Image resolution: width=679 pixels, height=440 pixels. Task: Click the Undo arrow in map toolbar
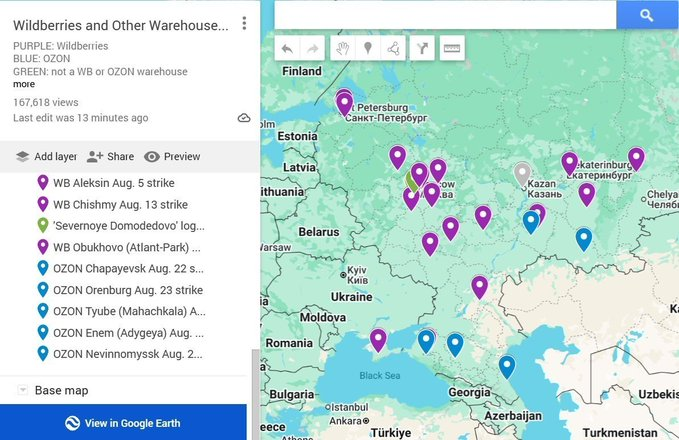(287, 49)
